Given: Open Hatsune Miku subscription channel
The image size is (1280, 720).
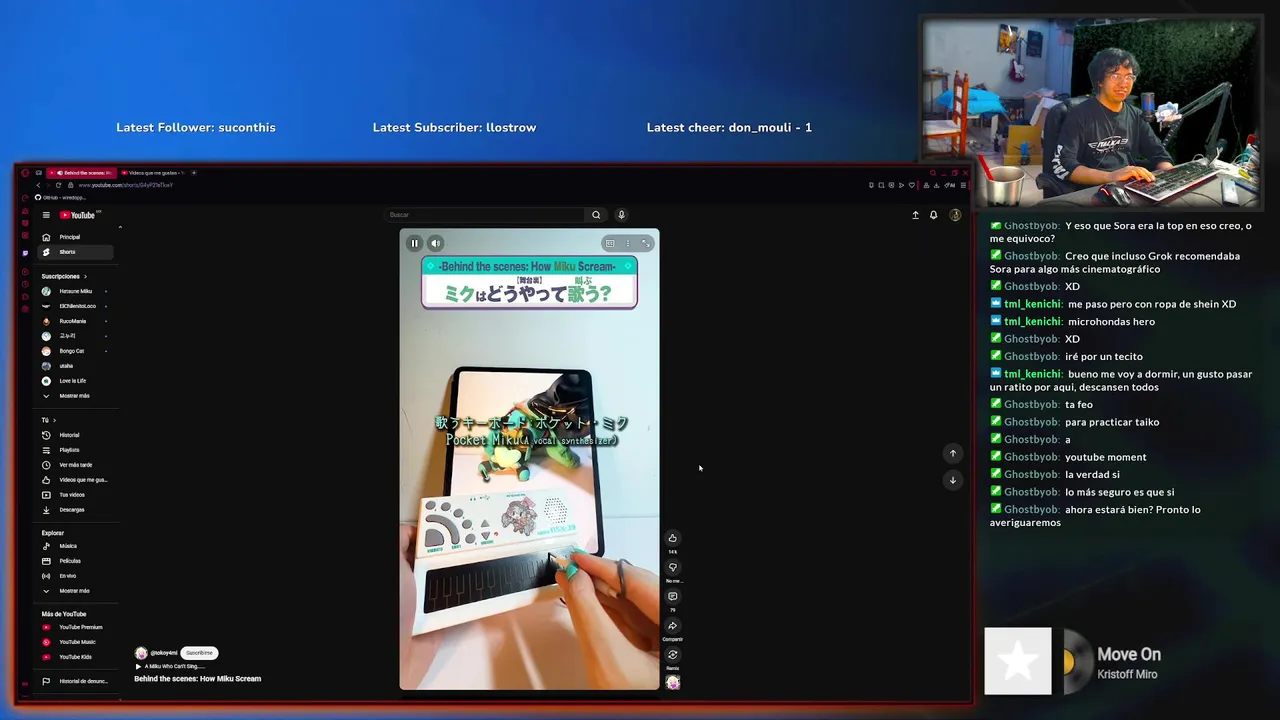Looking at the screenshot, I should click(x=76, y=291).
